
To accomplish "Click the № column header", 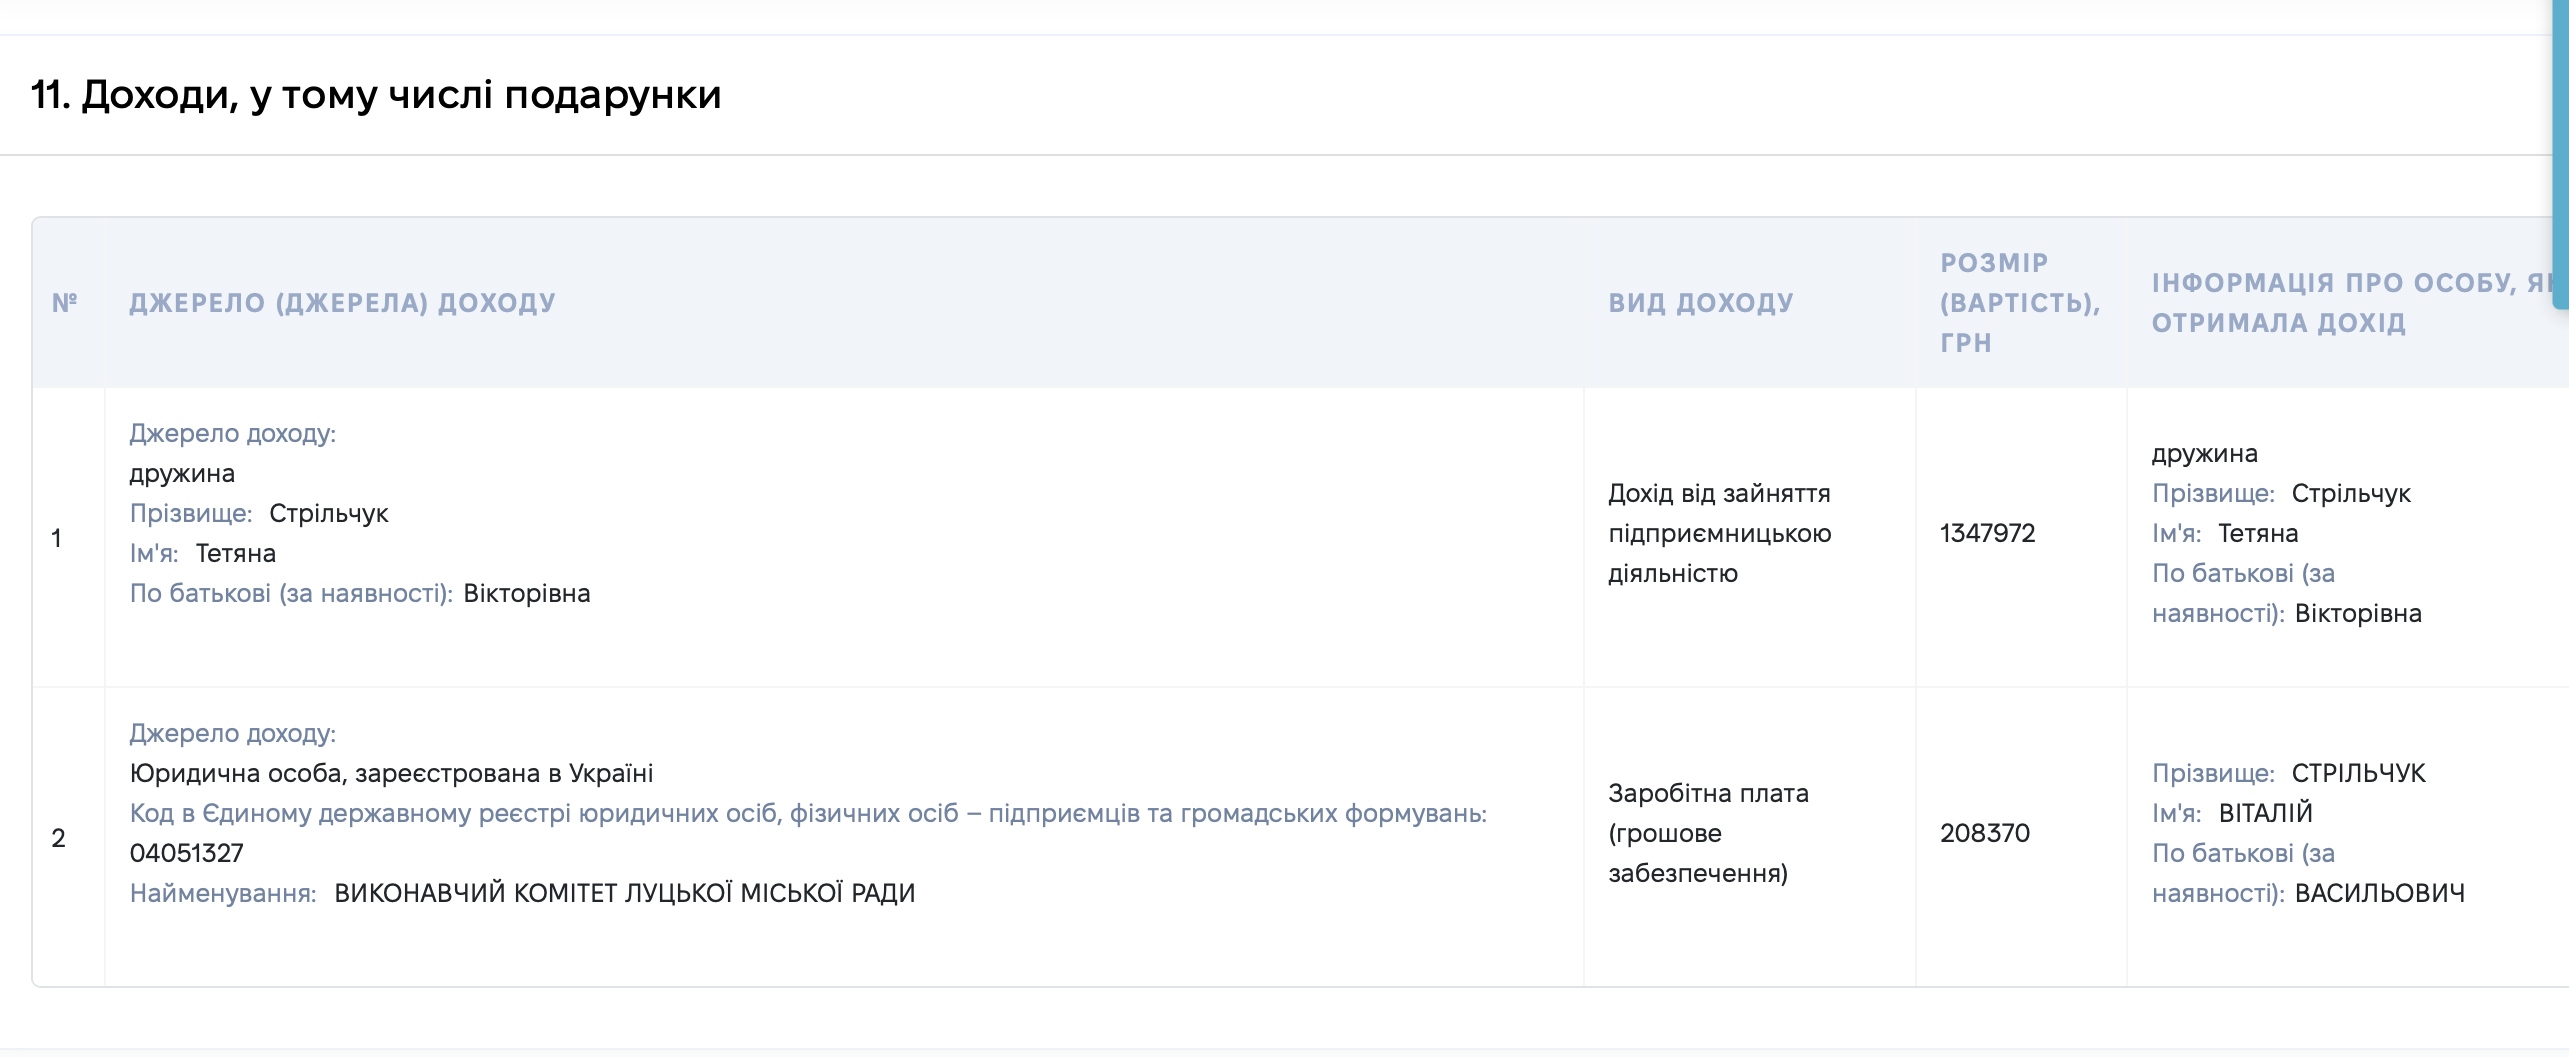I will point(65,303).
